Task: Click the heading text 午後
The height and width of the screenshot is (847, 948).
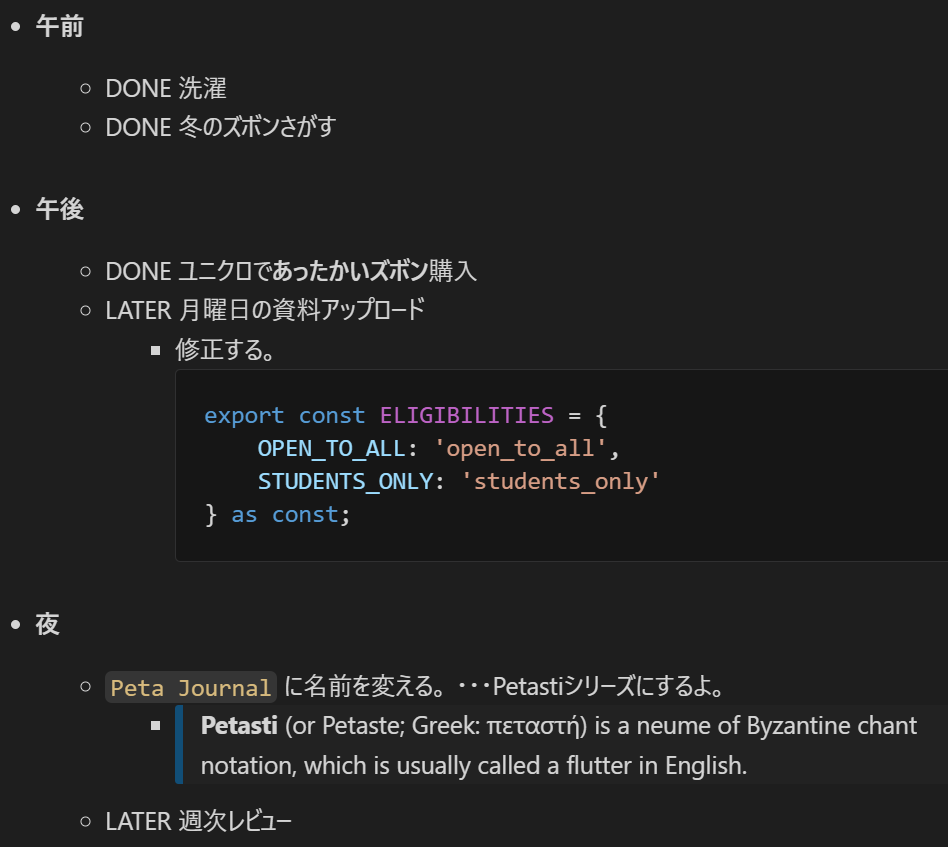Action: pyautogui.click(x=59, y=209)
